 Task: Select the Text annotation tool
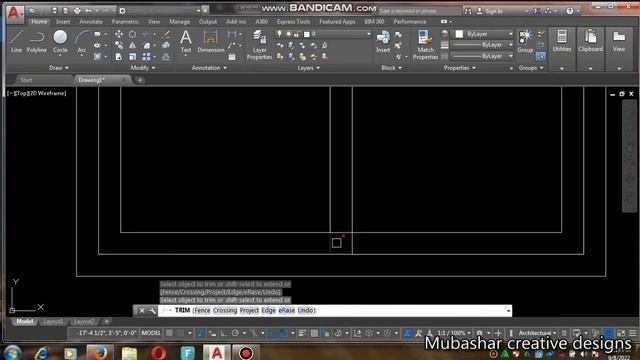[186, 42]
